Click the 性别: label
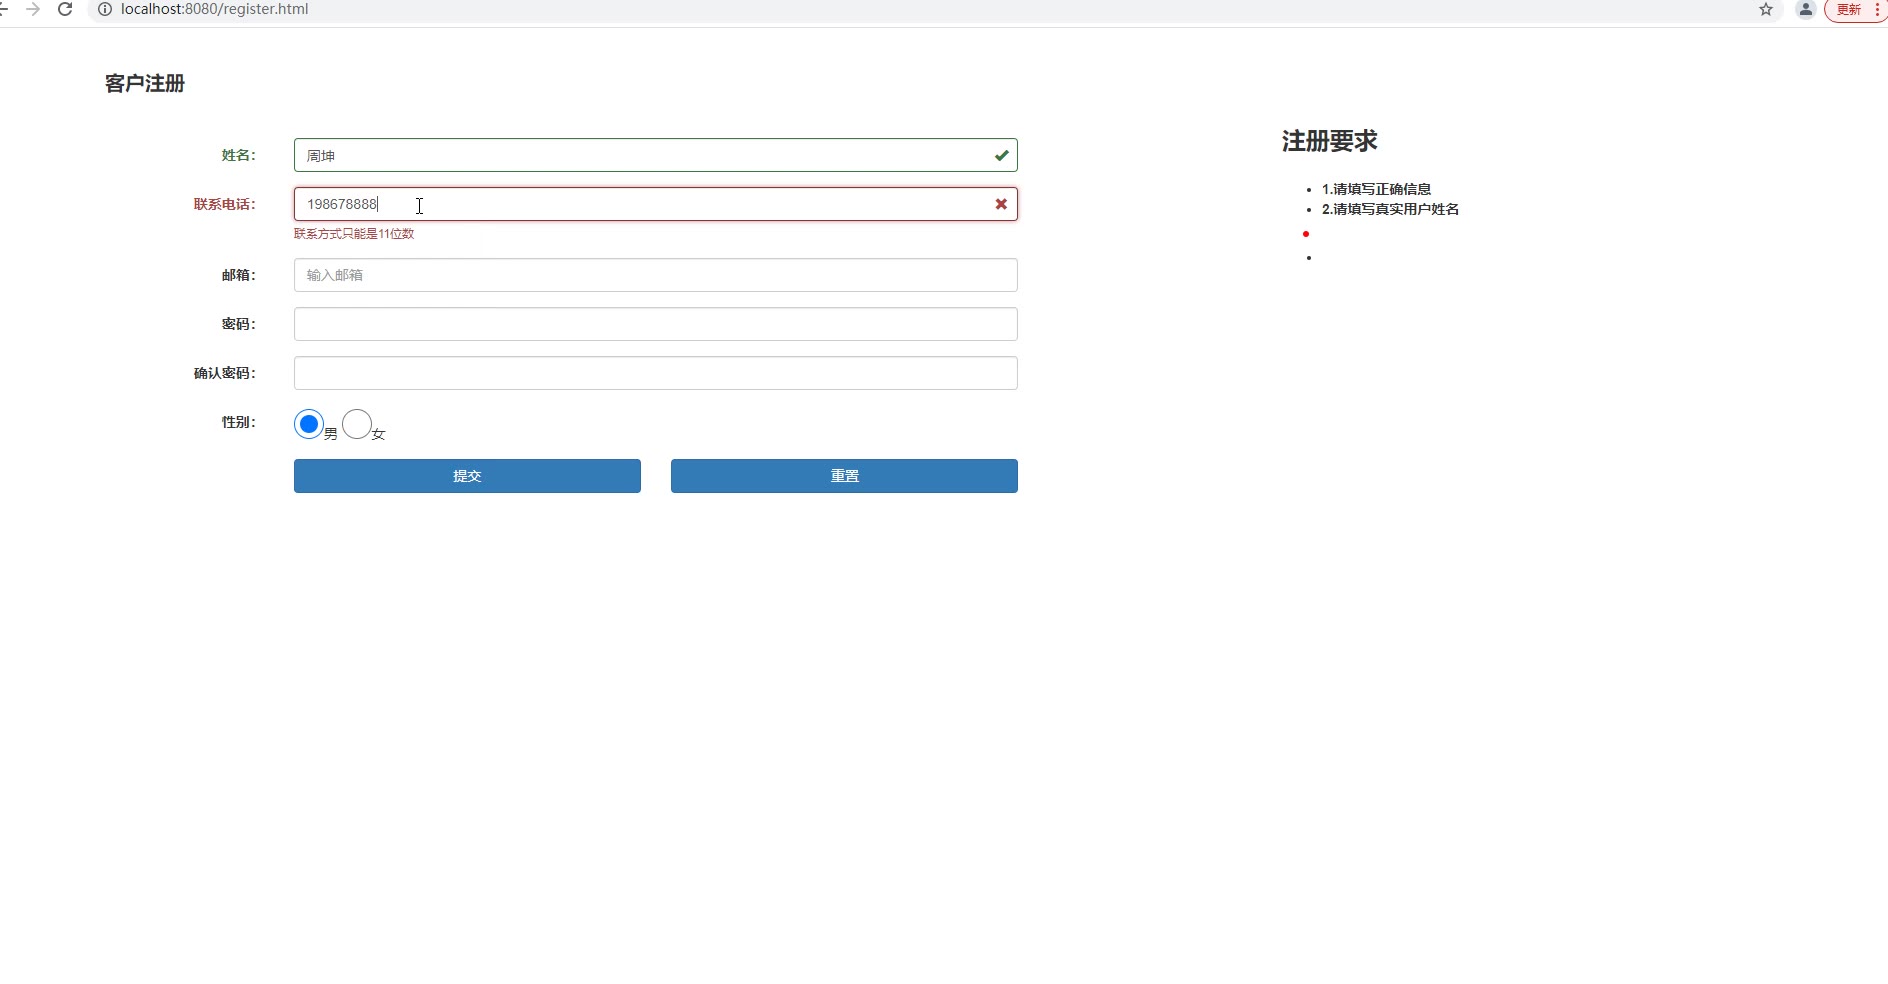This screenshot has width=1888, height=984. point(239,422)
